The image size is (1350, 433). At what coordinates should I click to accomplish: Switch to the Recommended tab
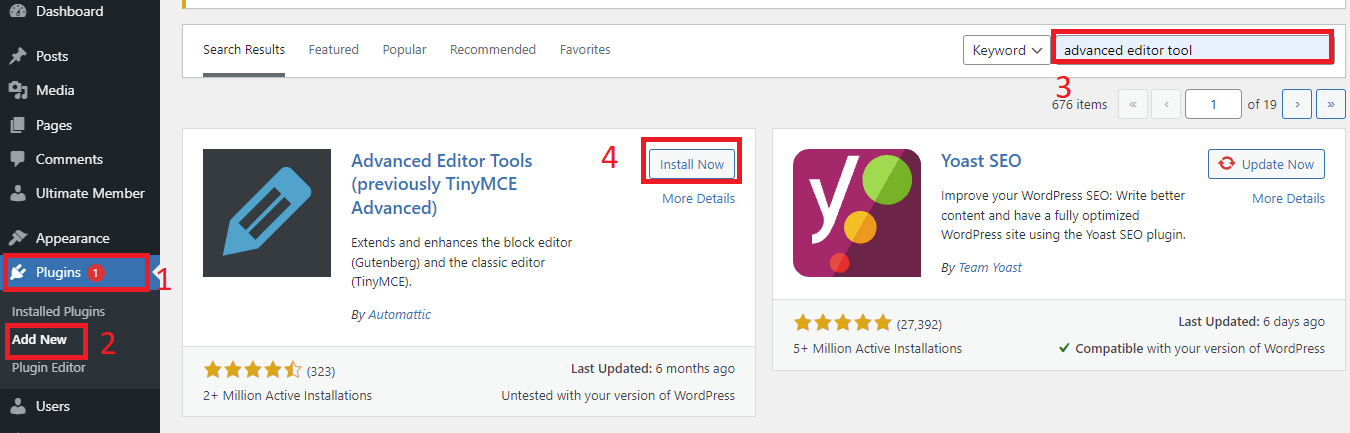click(493, 50)
